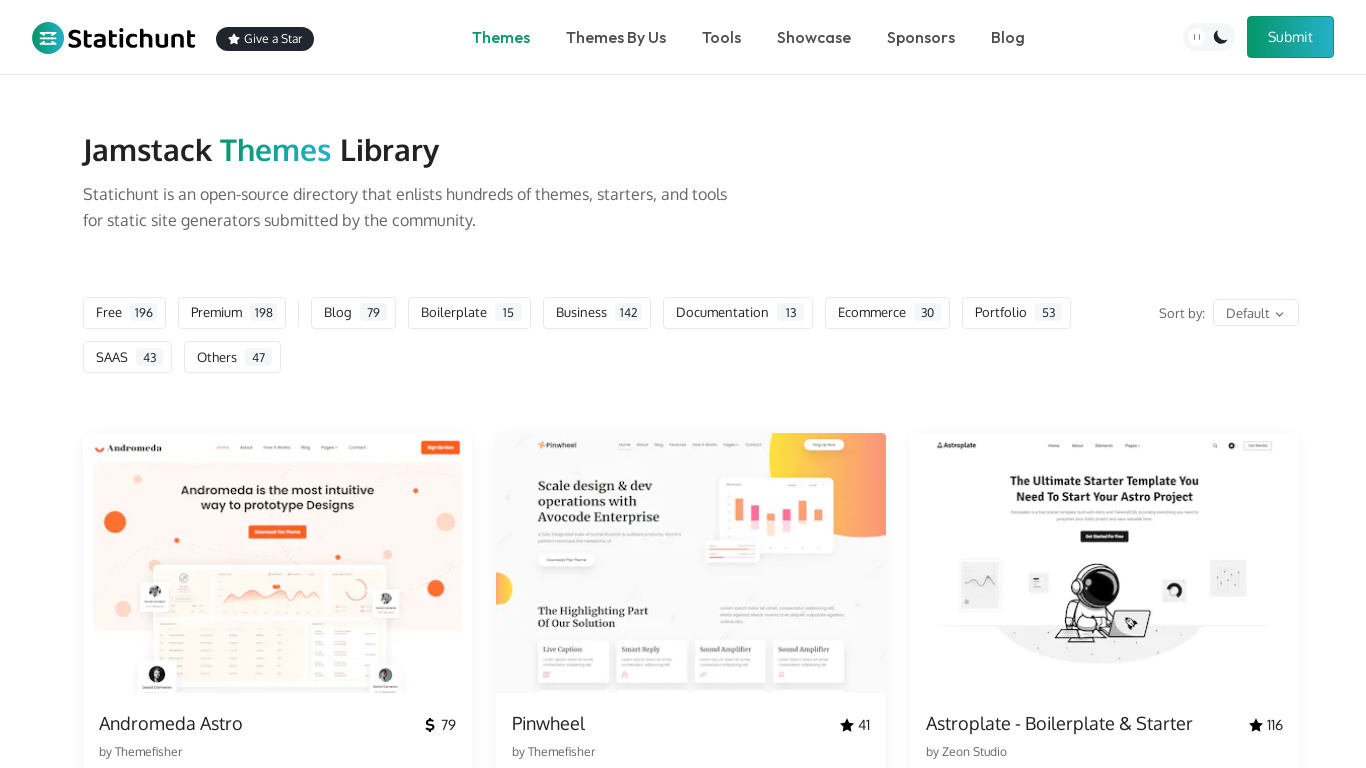Open the Themes nav item
This screenshot has height=768, width=1366.
[501, 37]
